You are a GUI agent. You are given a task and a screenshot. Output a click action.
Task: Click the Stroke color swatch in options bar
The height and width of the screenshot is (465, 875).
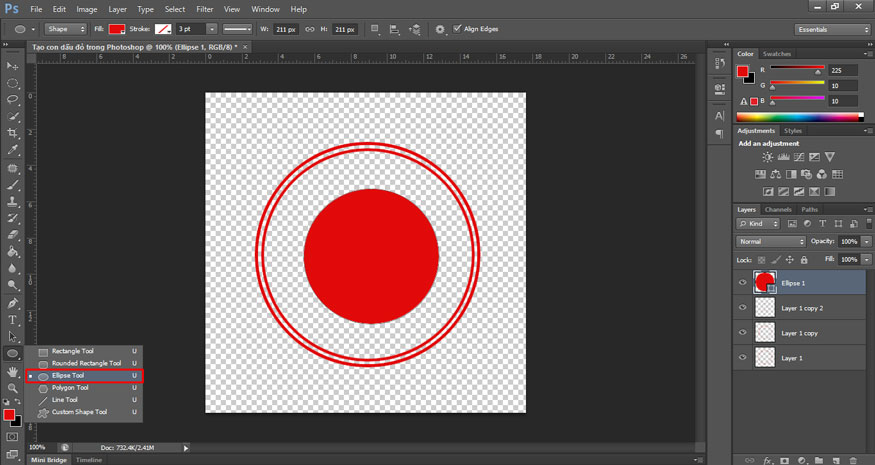[163, 29]
